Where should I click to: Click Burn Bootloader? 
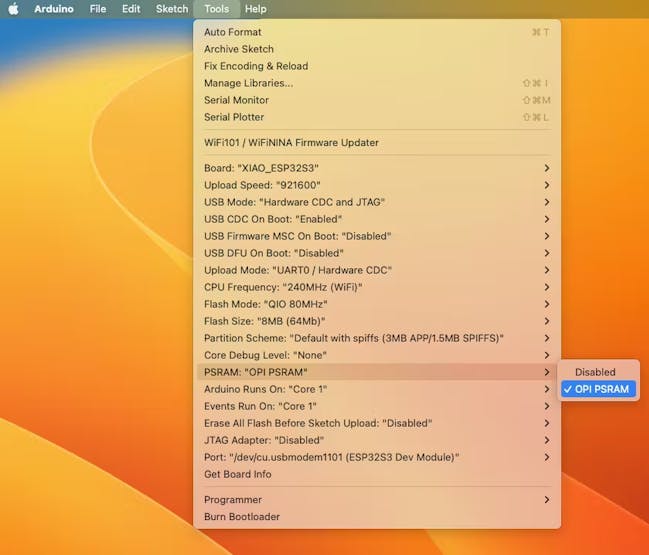(x=242, y=517)
